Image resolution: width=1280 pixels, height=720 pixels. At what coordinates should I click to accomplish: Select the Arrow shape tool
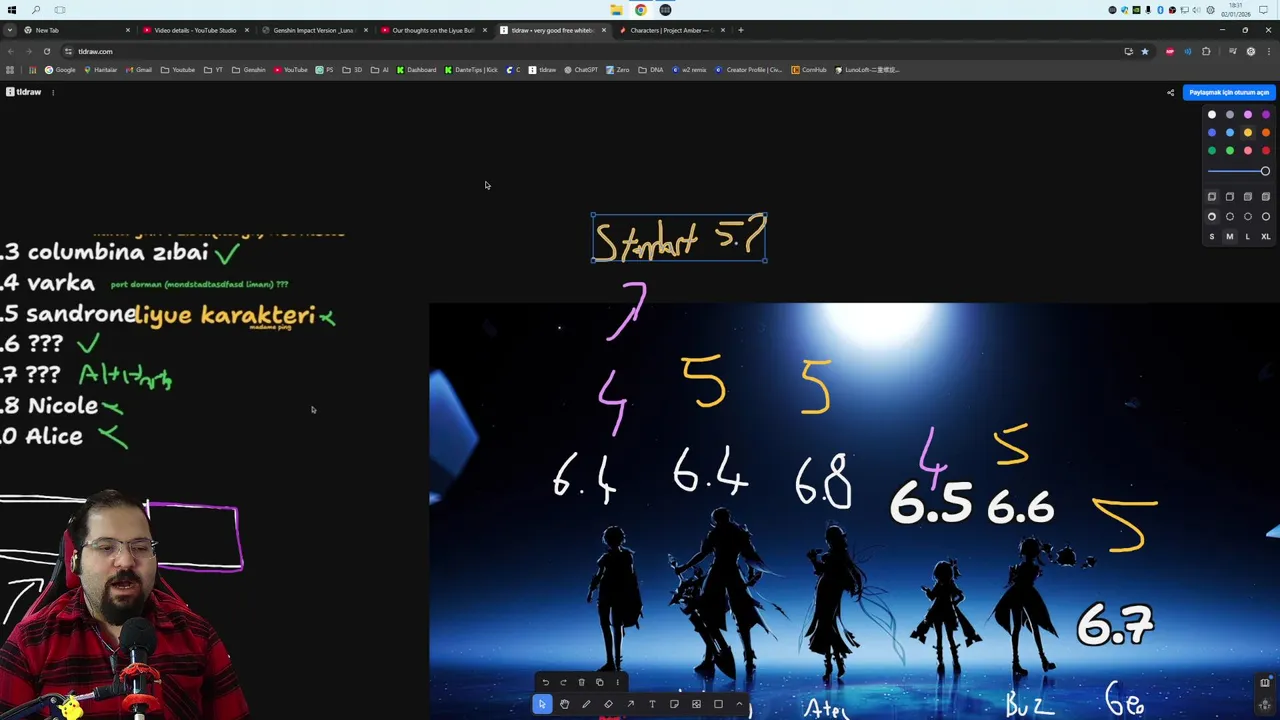630,704
